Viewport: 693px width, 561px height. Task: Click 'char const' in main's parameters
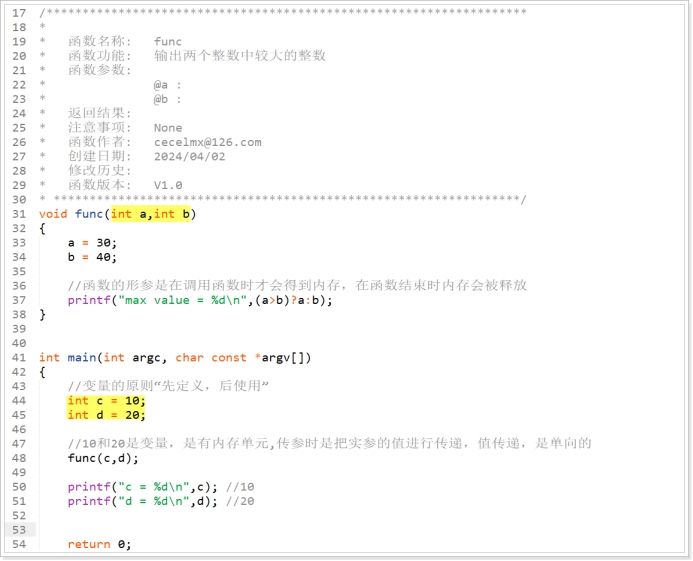(211, 358)
